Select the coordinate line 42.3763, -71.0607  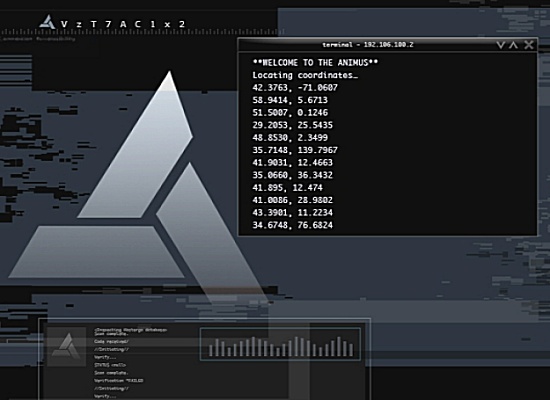(x=295, y=88)
